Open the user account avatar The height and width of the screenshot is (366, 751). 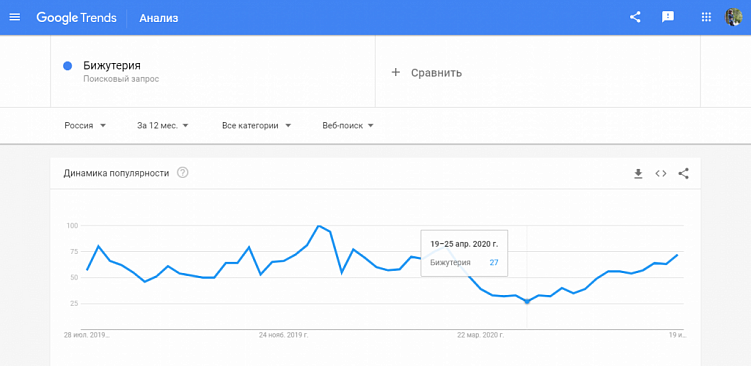click(x=733, y=18)
